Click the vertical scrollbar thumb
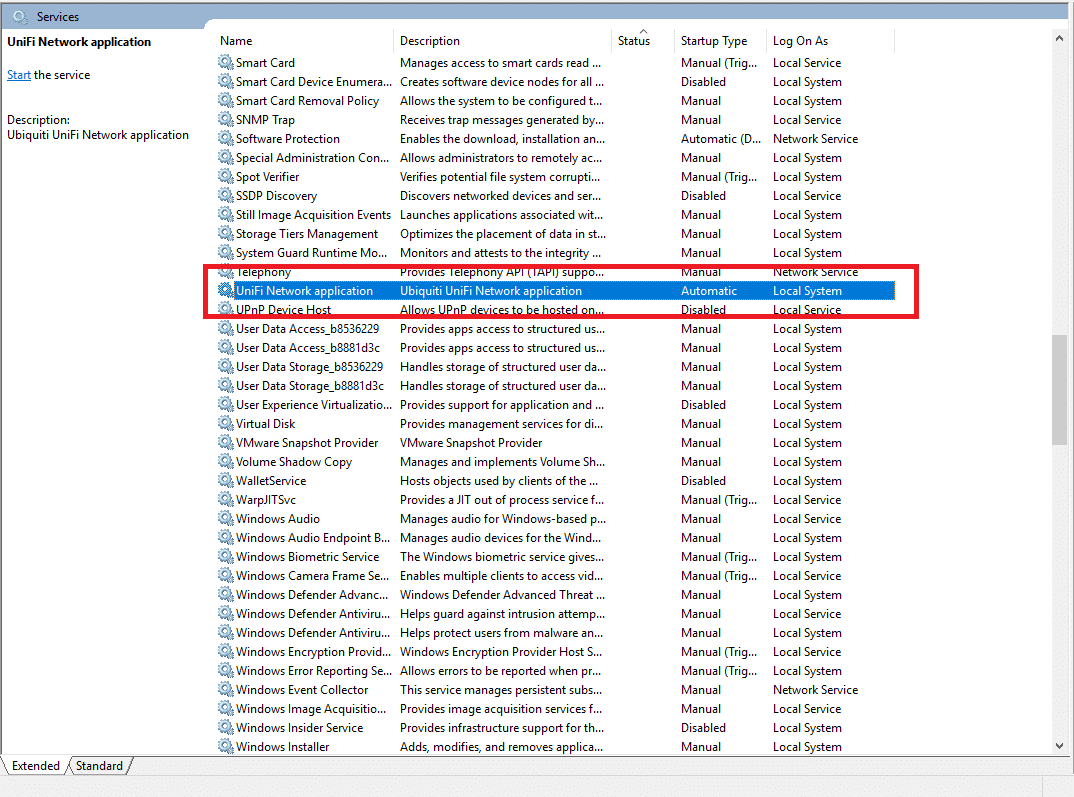This screenshot has width=1074, height=797. pyautogui.click(x=1060, y=389)
